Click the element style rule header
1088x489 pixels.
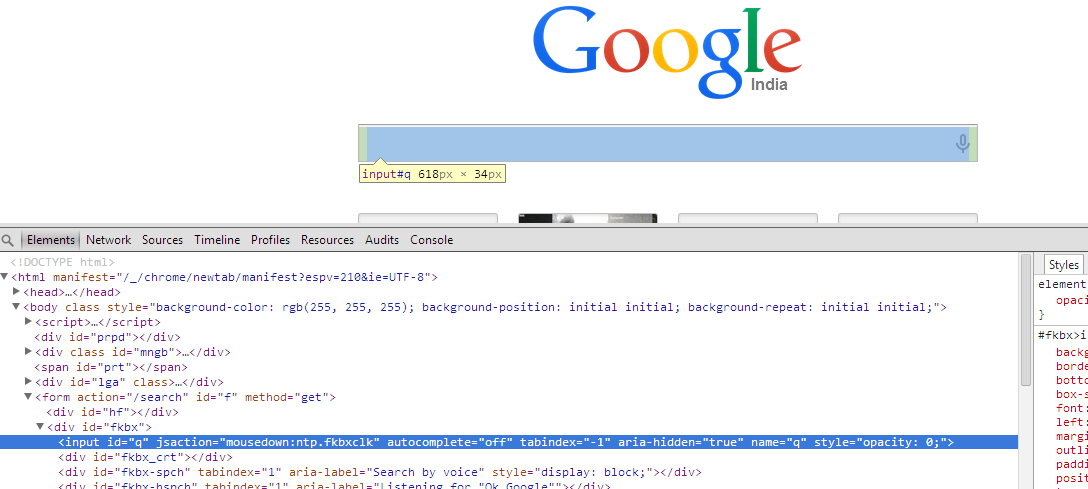point(1062,284)
